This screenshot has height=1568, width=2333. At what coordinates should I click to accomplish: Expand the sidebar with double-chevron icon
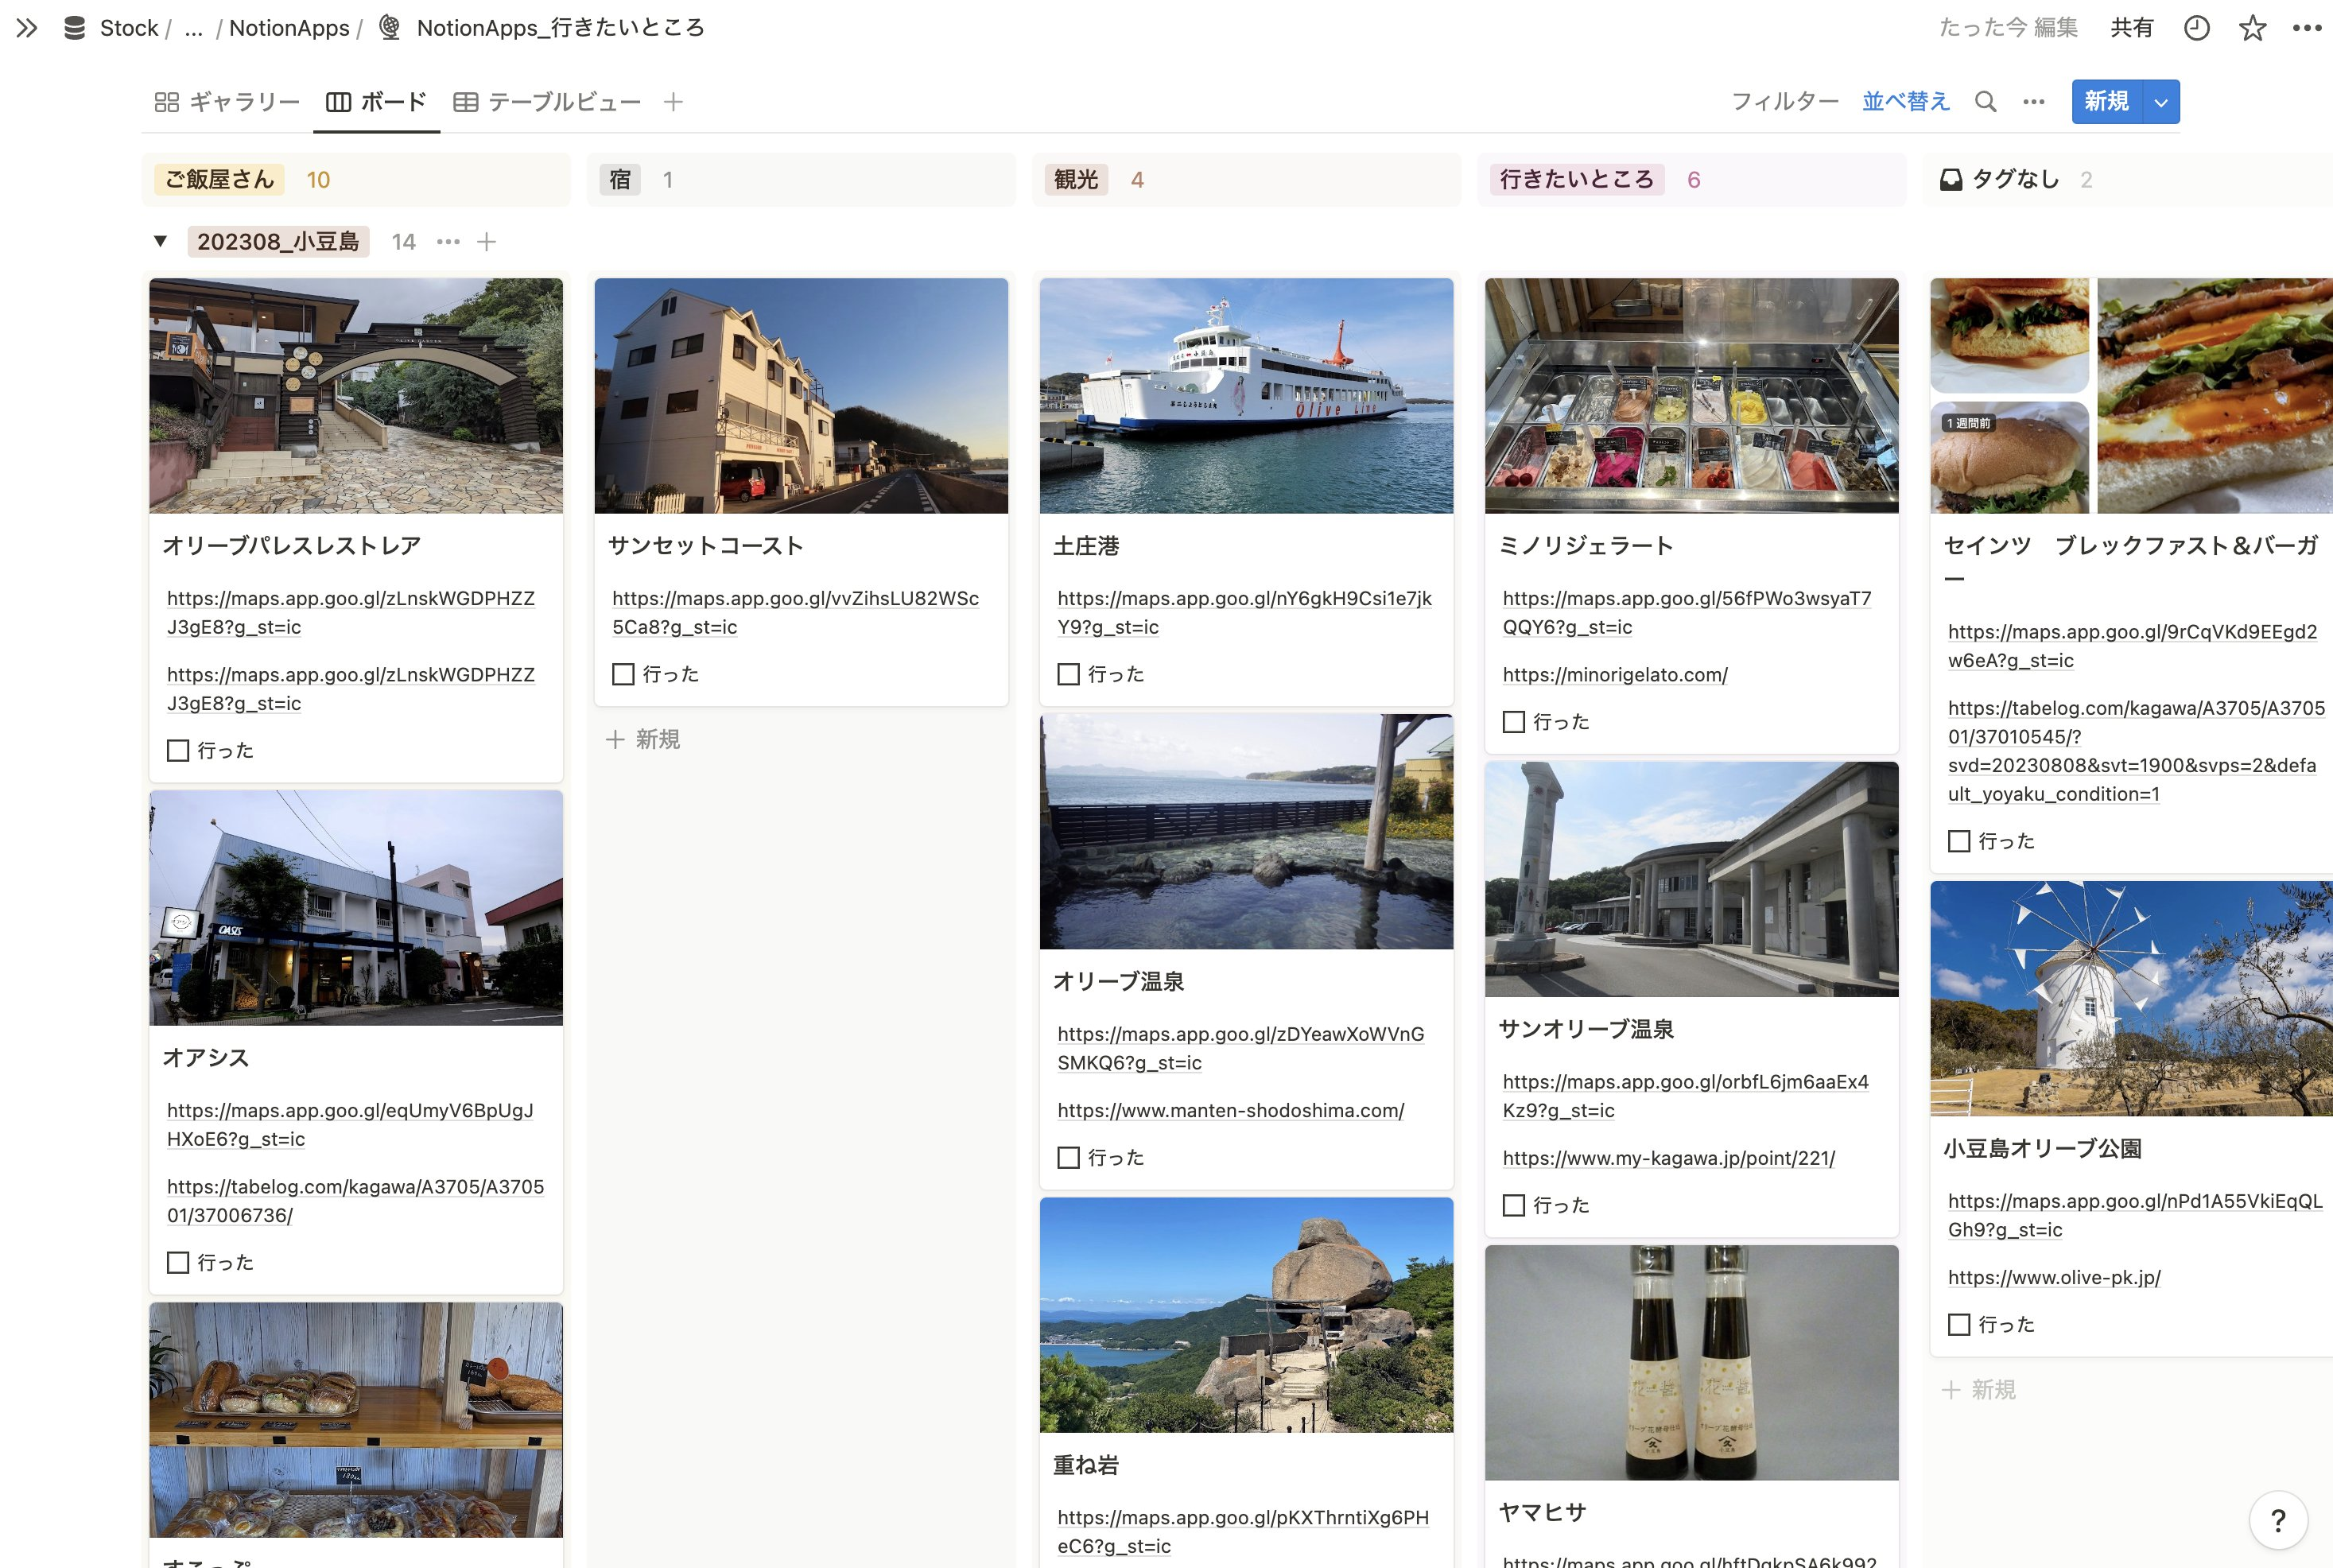27,28
